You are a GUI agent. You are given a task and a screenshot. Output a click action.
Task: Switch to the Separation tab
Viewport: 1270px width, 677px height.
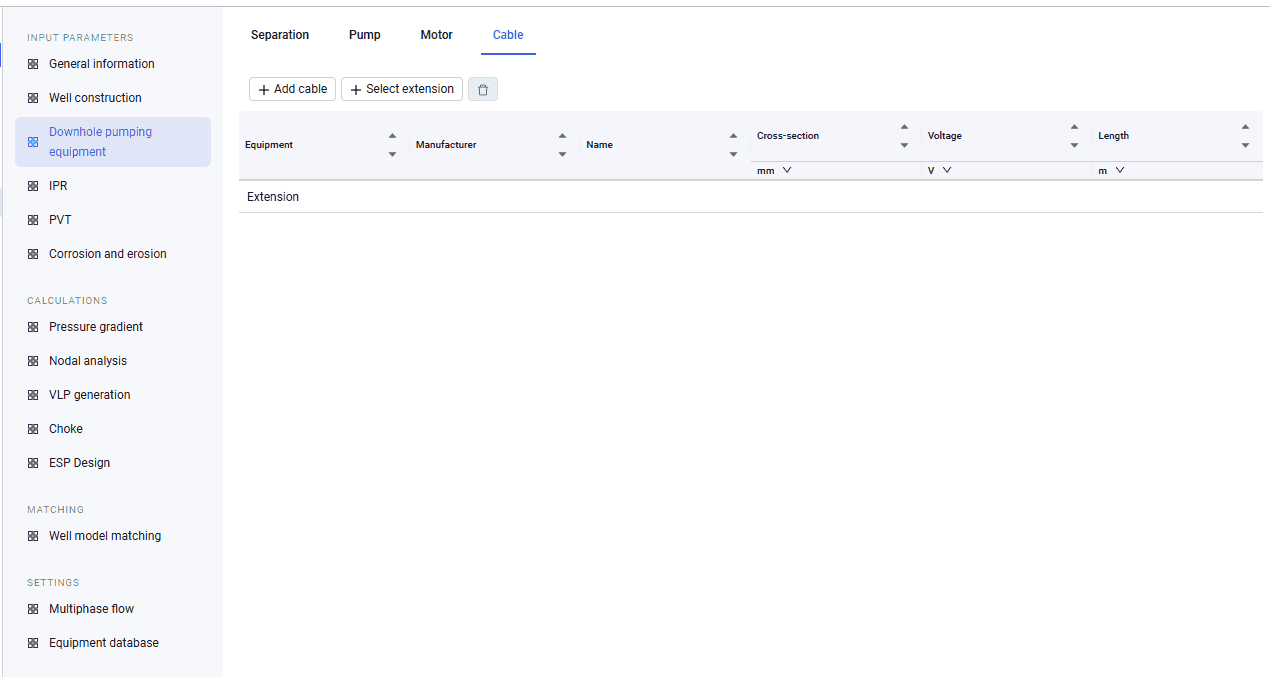[280, 35]
